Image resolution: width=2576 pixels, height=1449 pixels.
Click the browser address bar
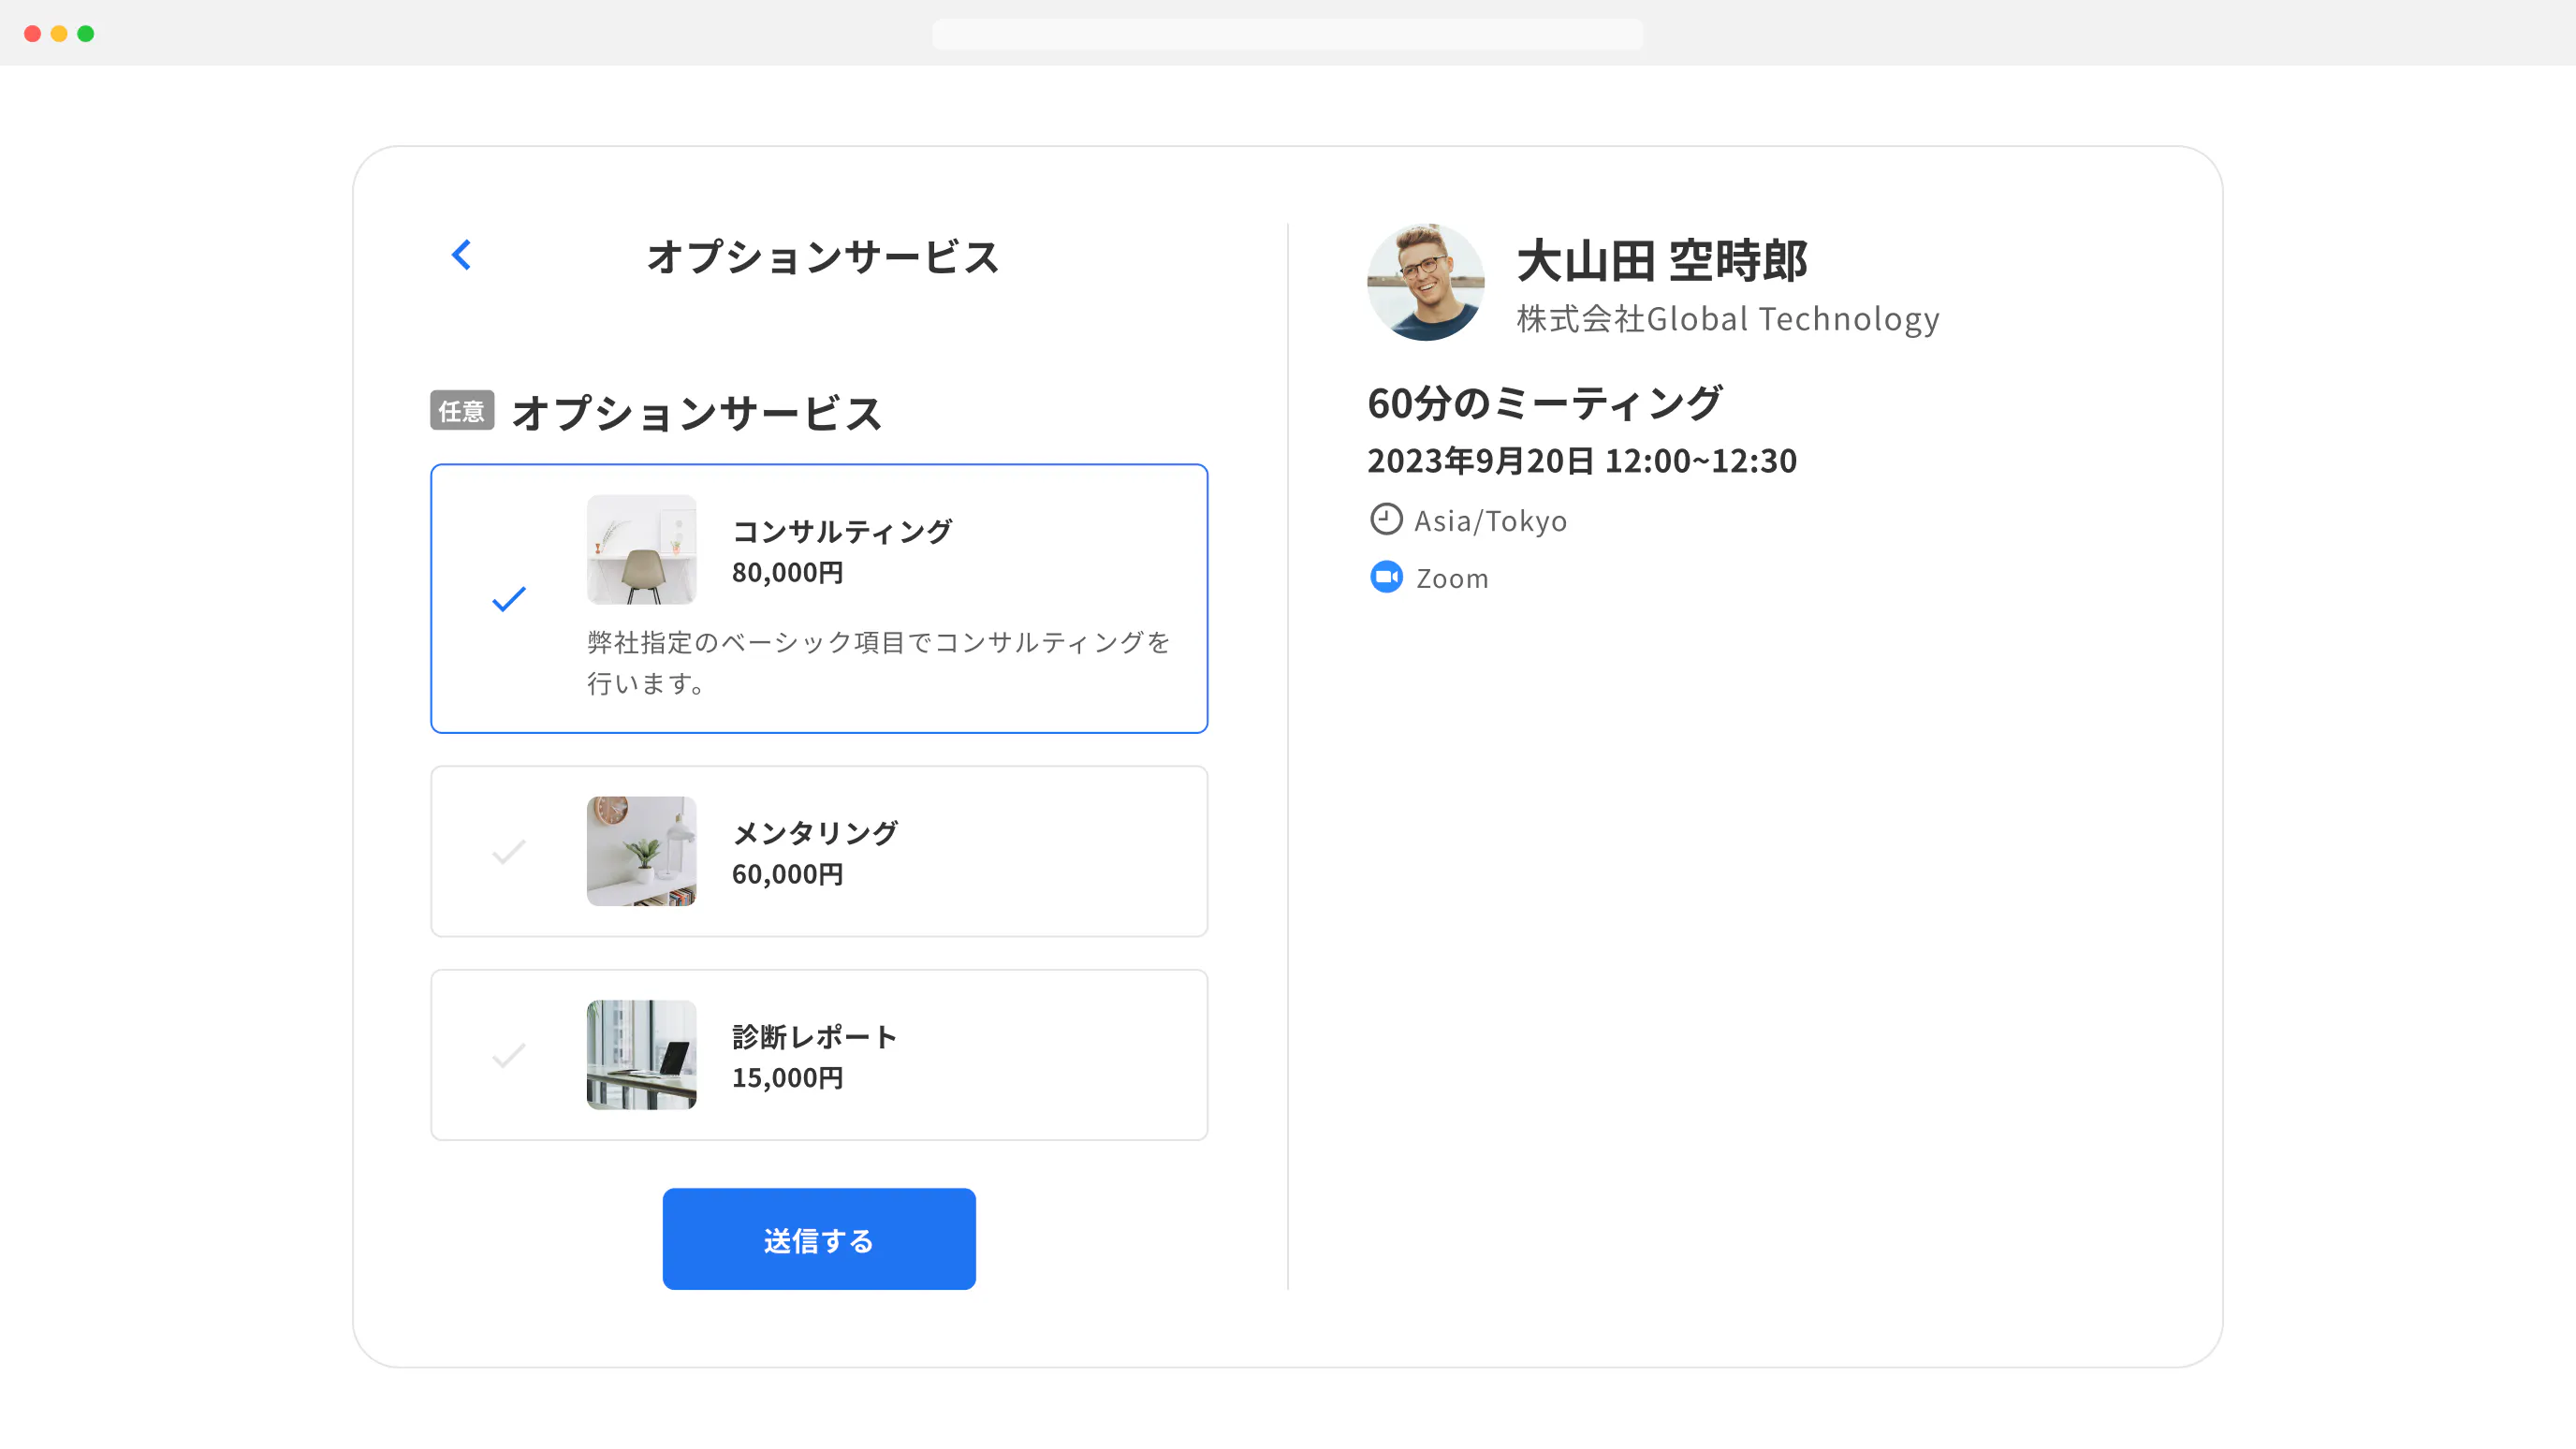1287,33
